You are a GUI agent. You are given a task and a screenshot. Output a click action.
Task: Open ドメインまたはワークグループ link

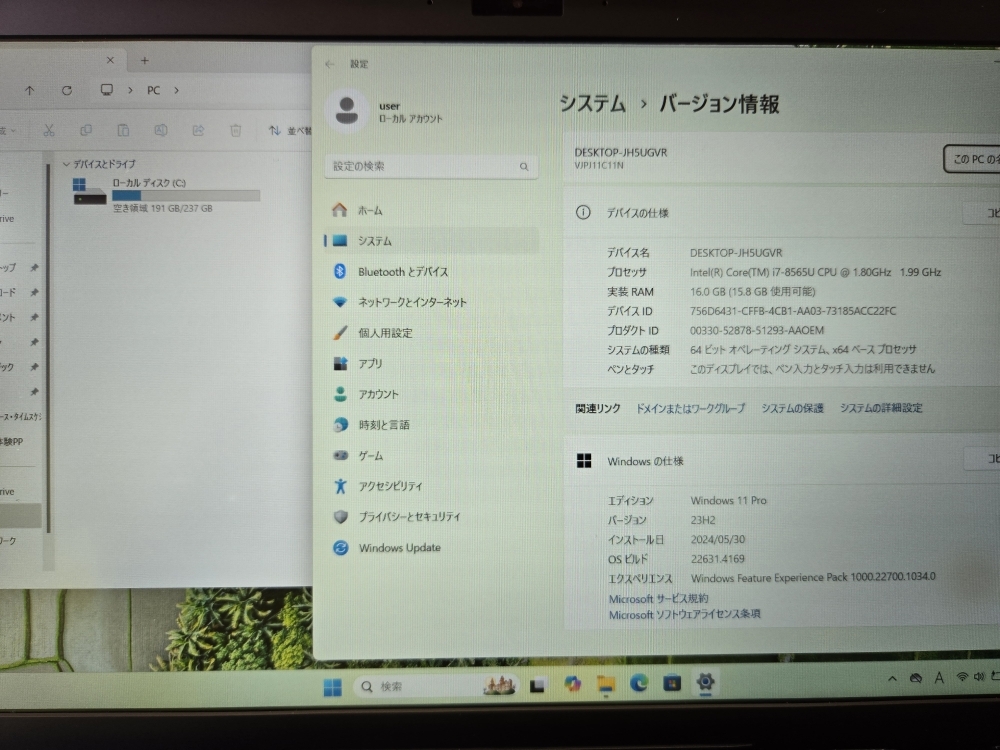(691, 408)
